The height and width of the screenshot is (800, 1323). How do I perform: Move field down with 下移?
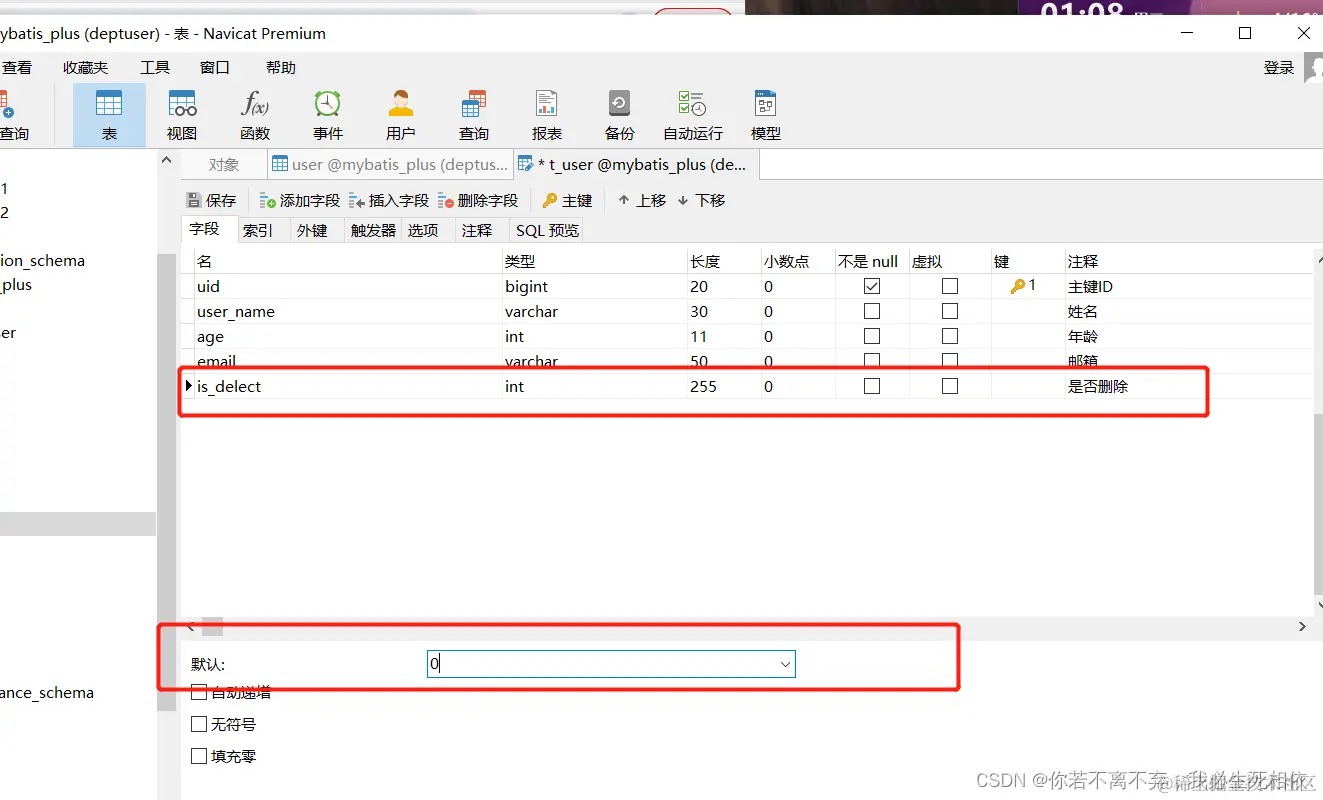(x=701, y=200)
